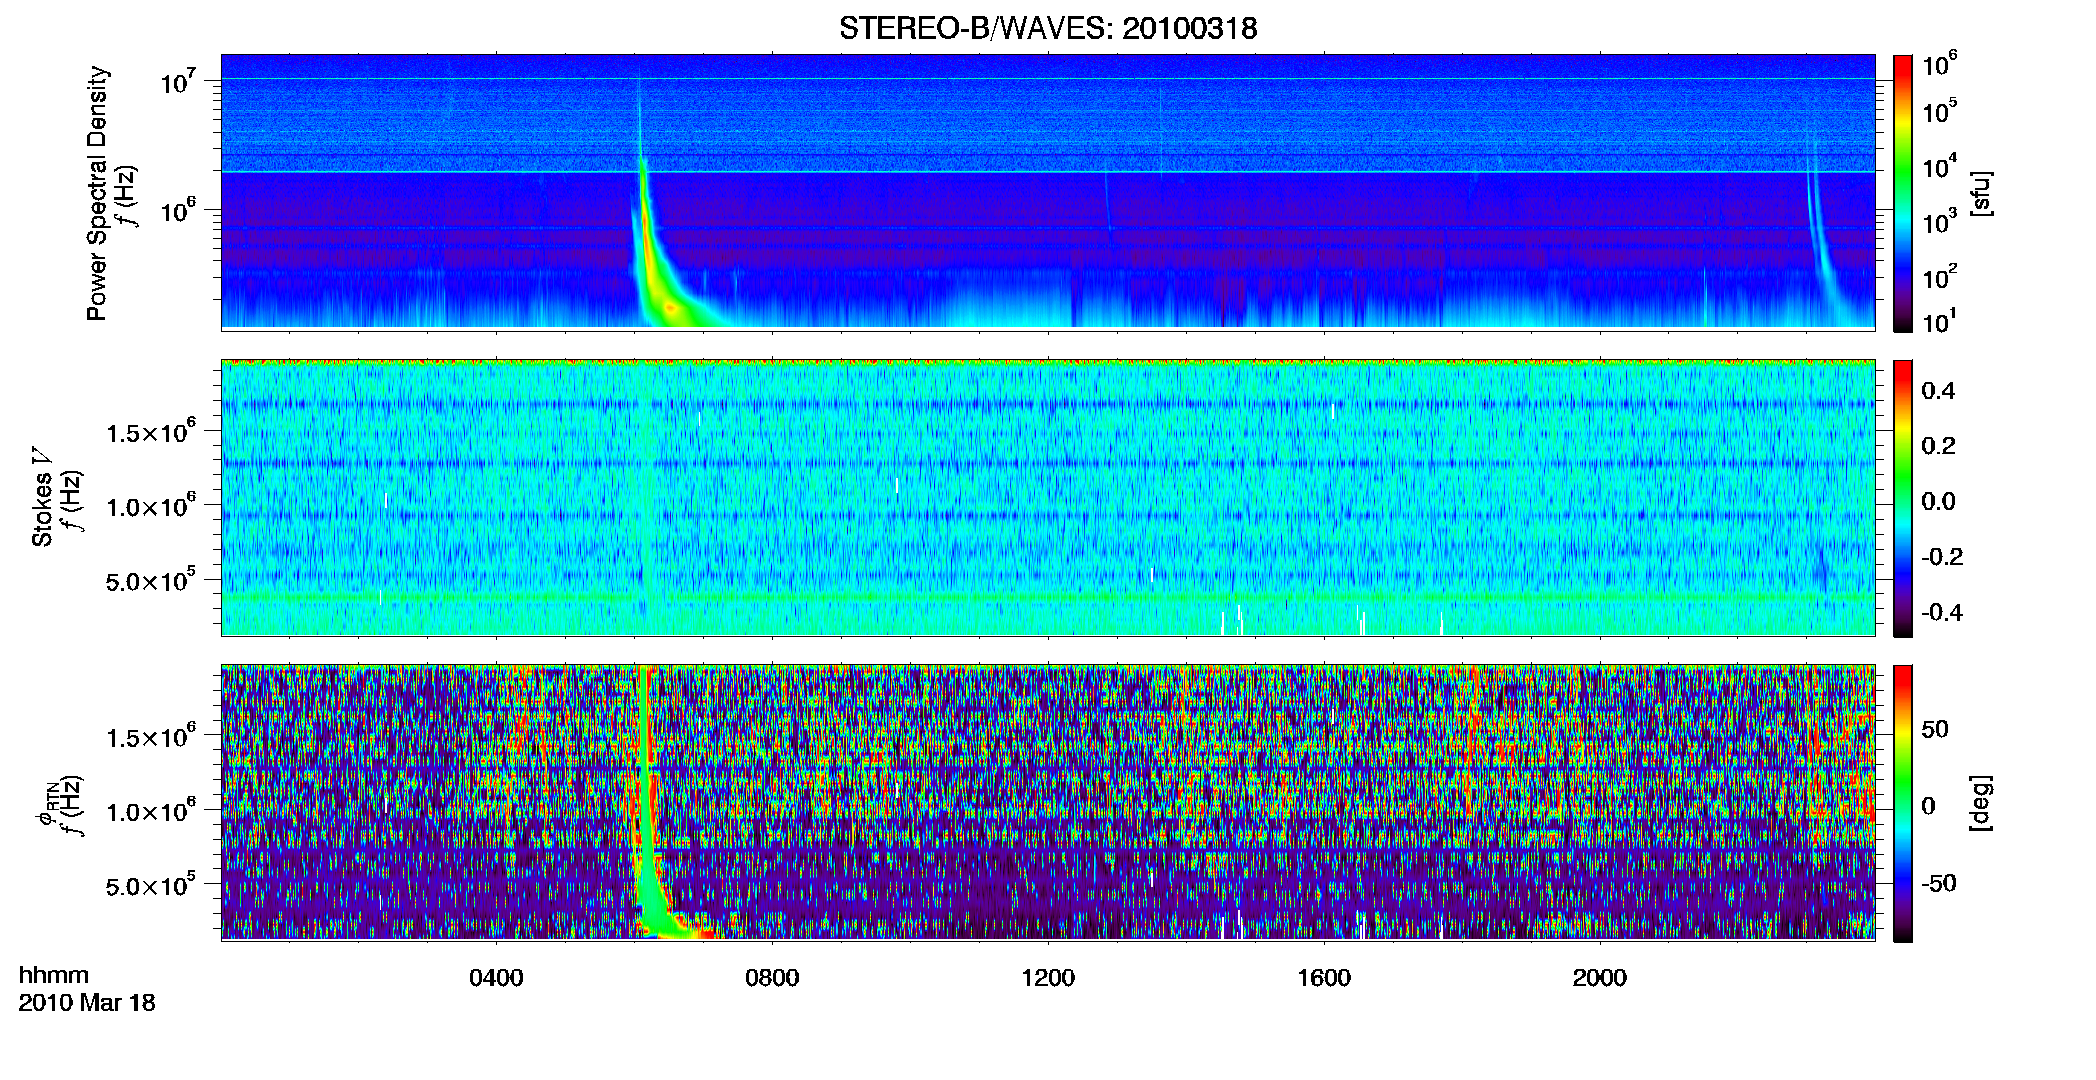Click the top panel intensity colorbar
2096x1080 pixels.
tap(1903, 193)
